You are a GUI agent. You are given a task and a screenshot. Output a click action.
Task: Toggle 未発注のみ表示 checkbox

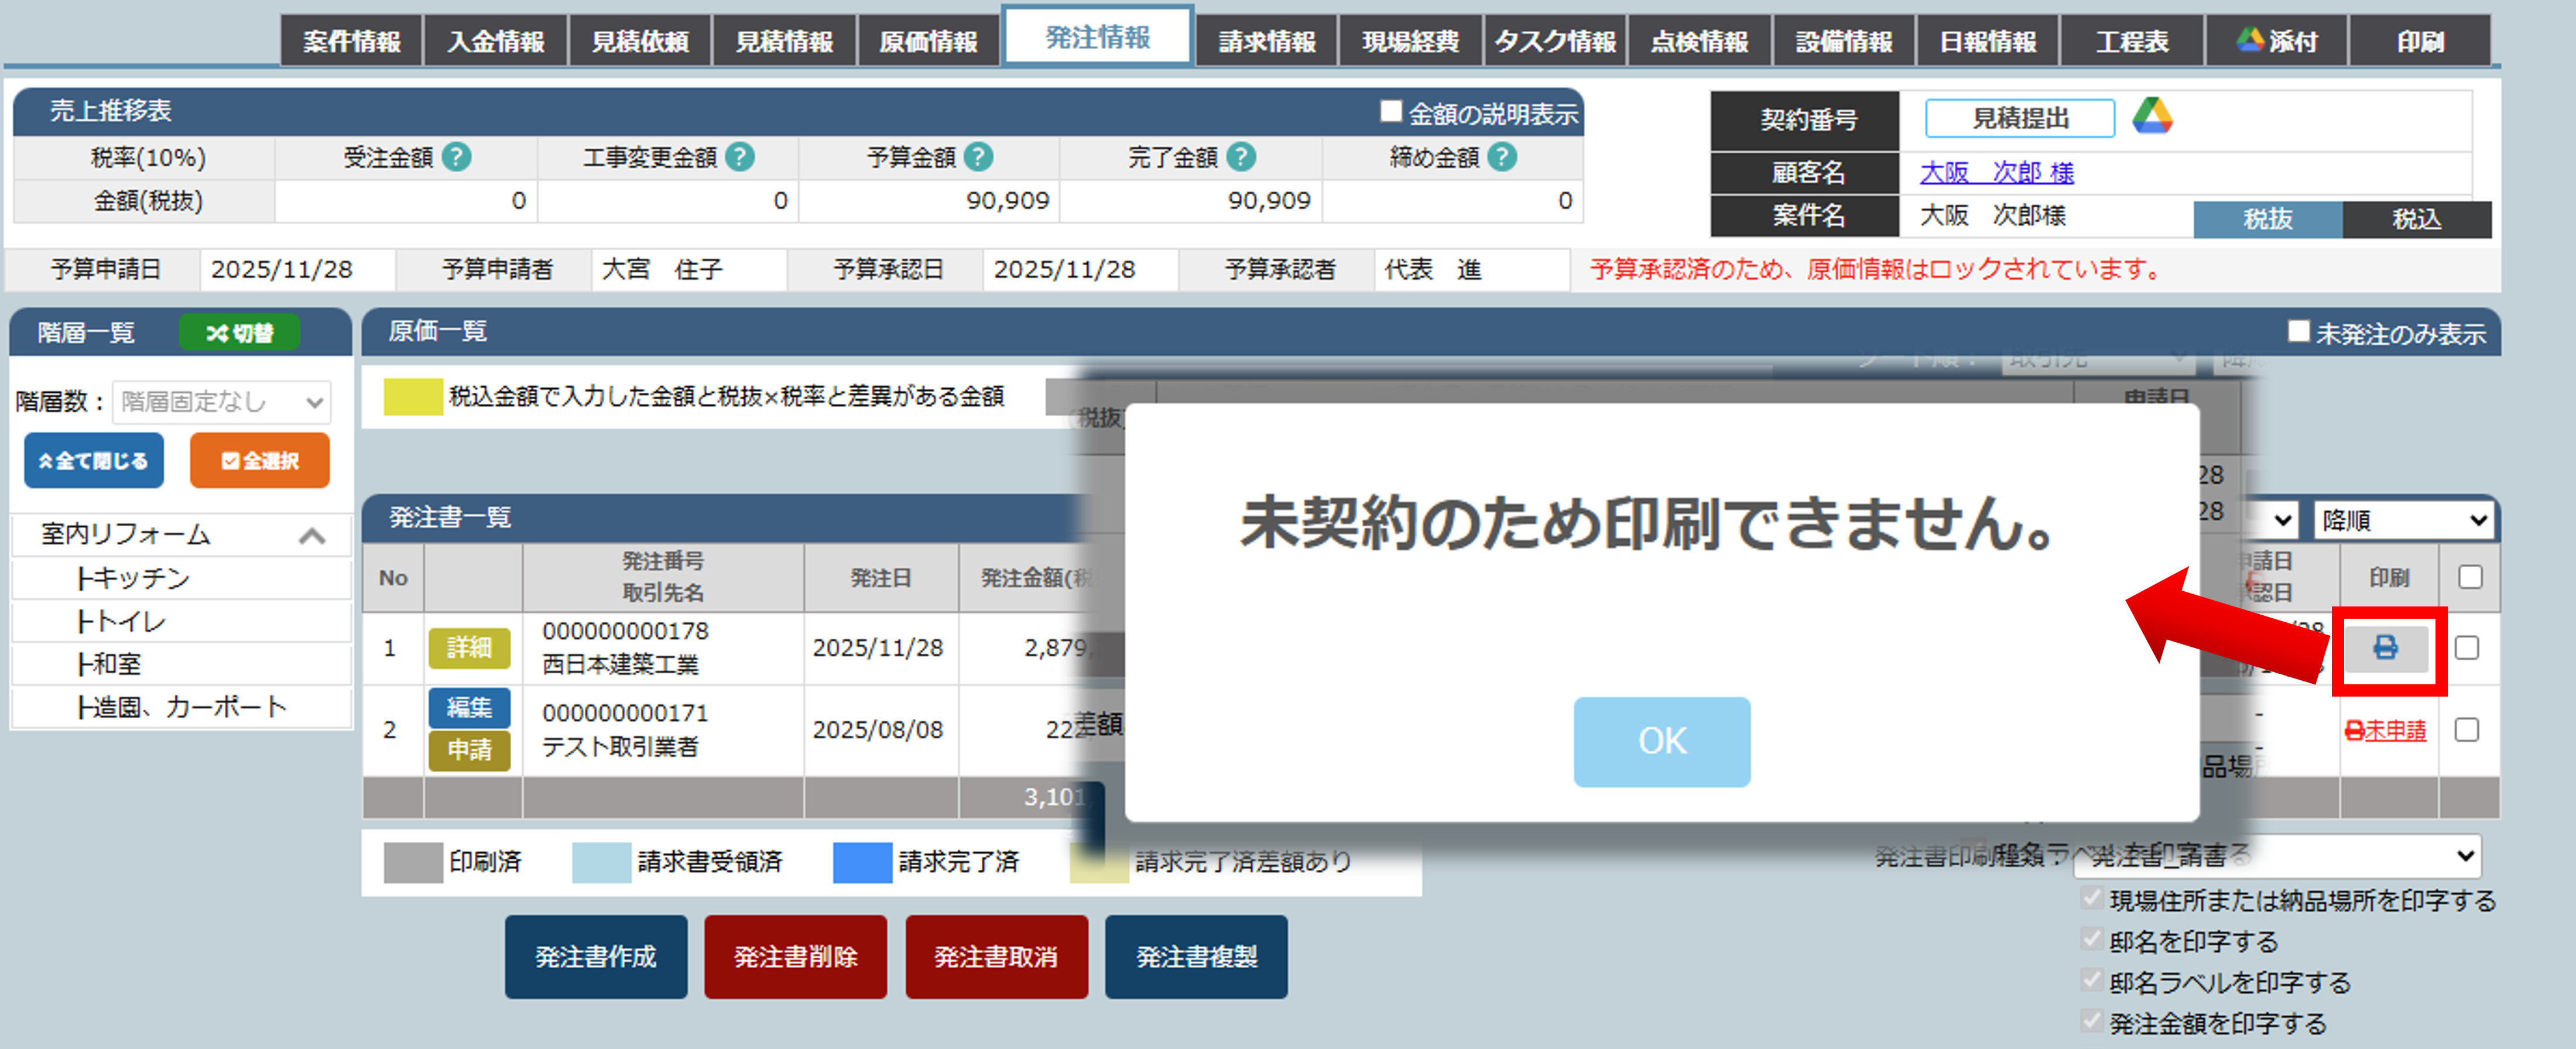pos(2298,331)
